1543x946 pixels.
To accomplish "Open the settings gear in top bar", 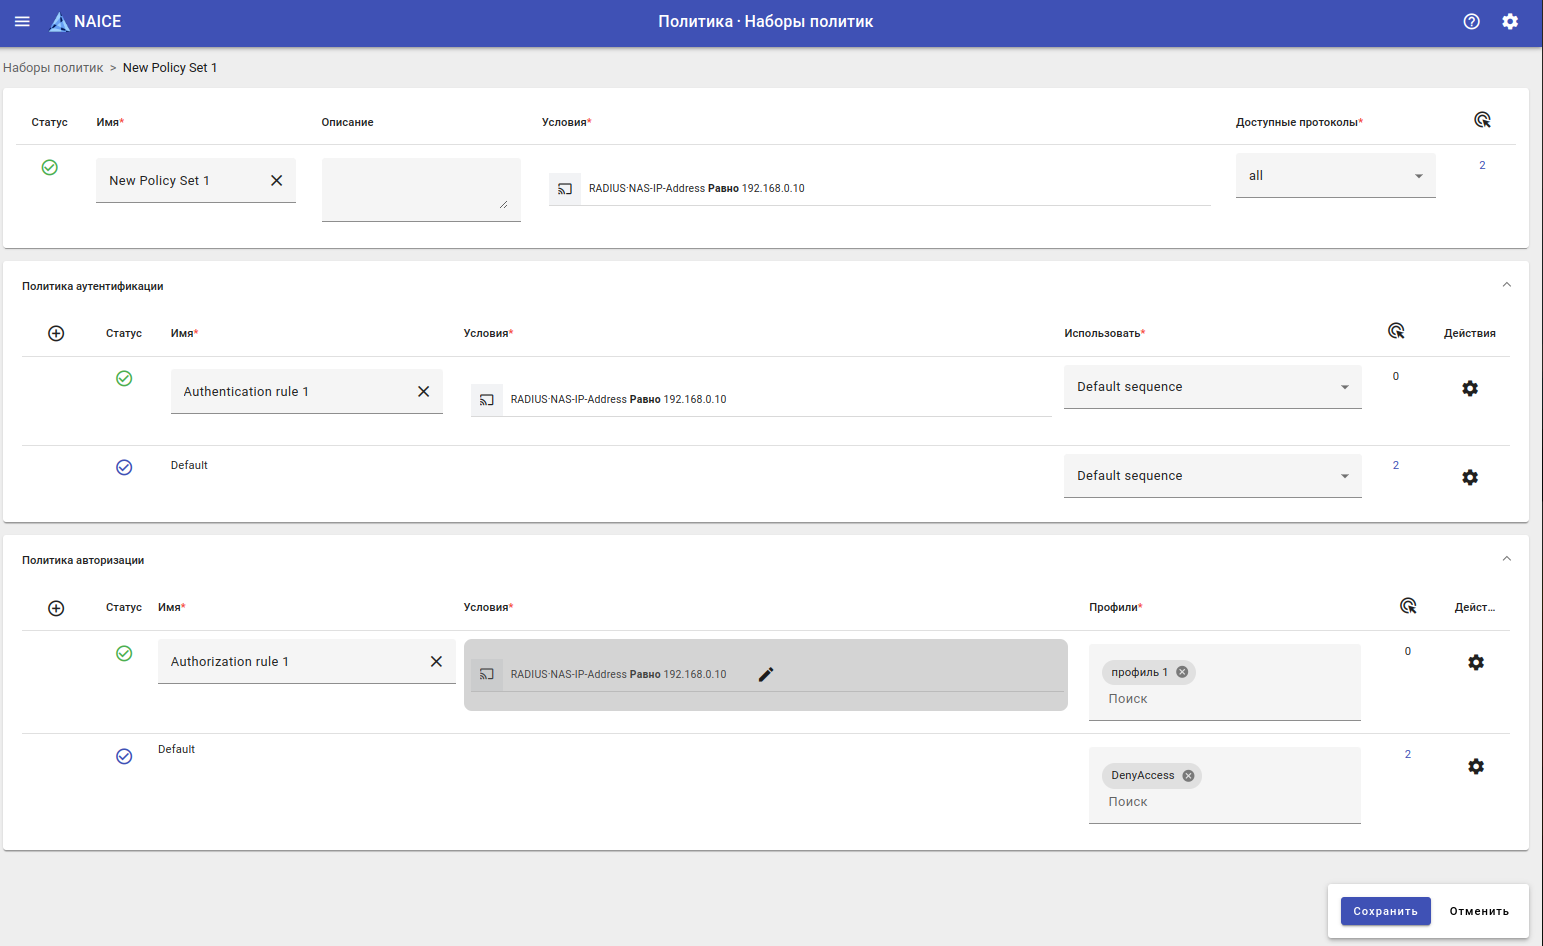I will click(x=1510, y=21).
